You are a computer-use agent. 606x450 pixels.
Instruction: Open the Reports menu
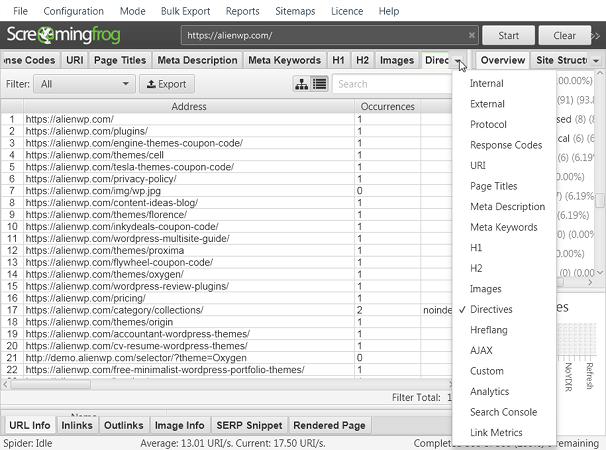pyautogui.click(x=242, y=11)
